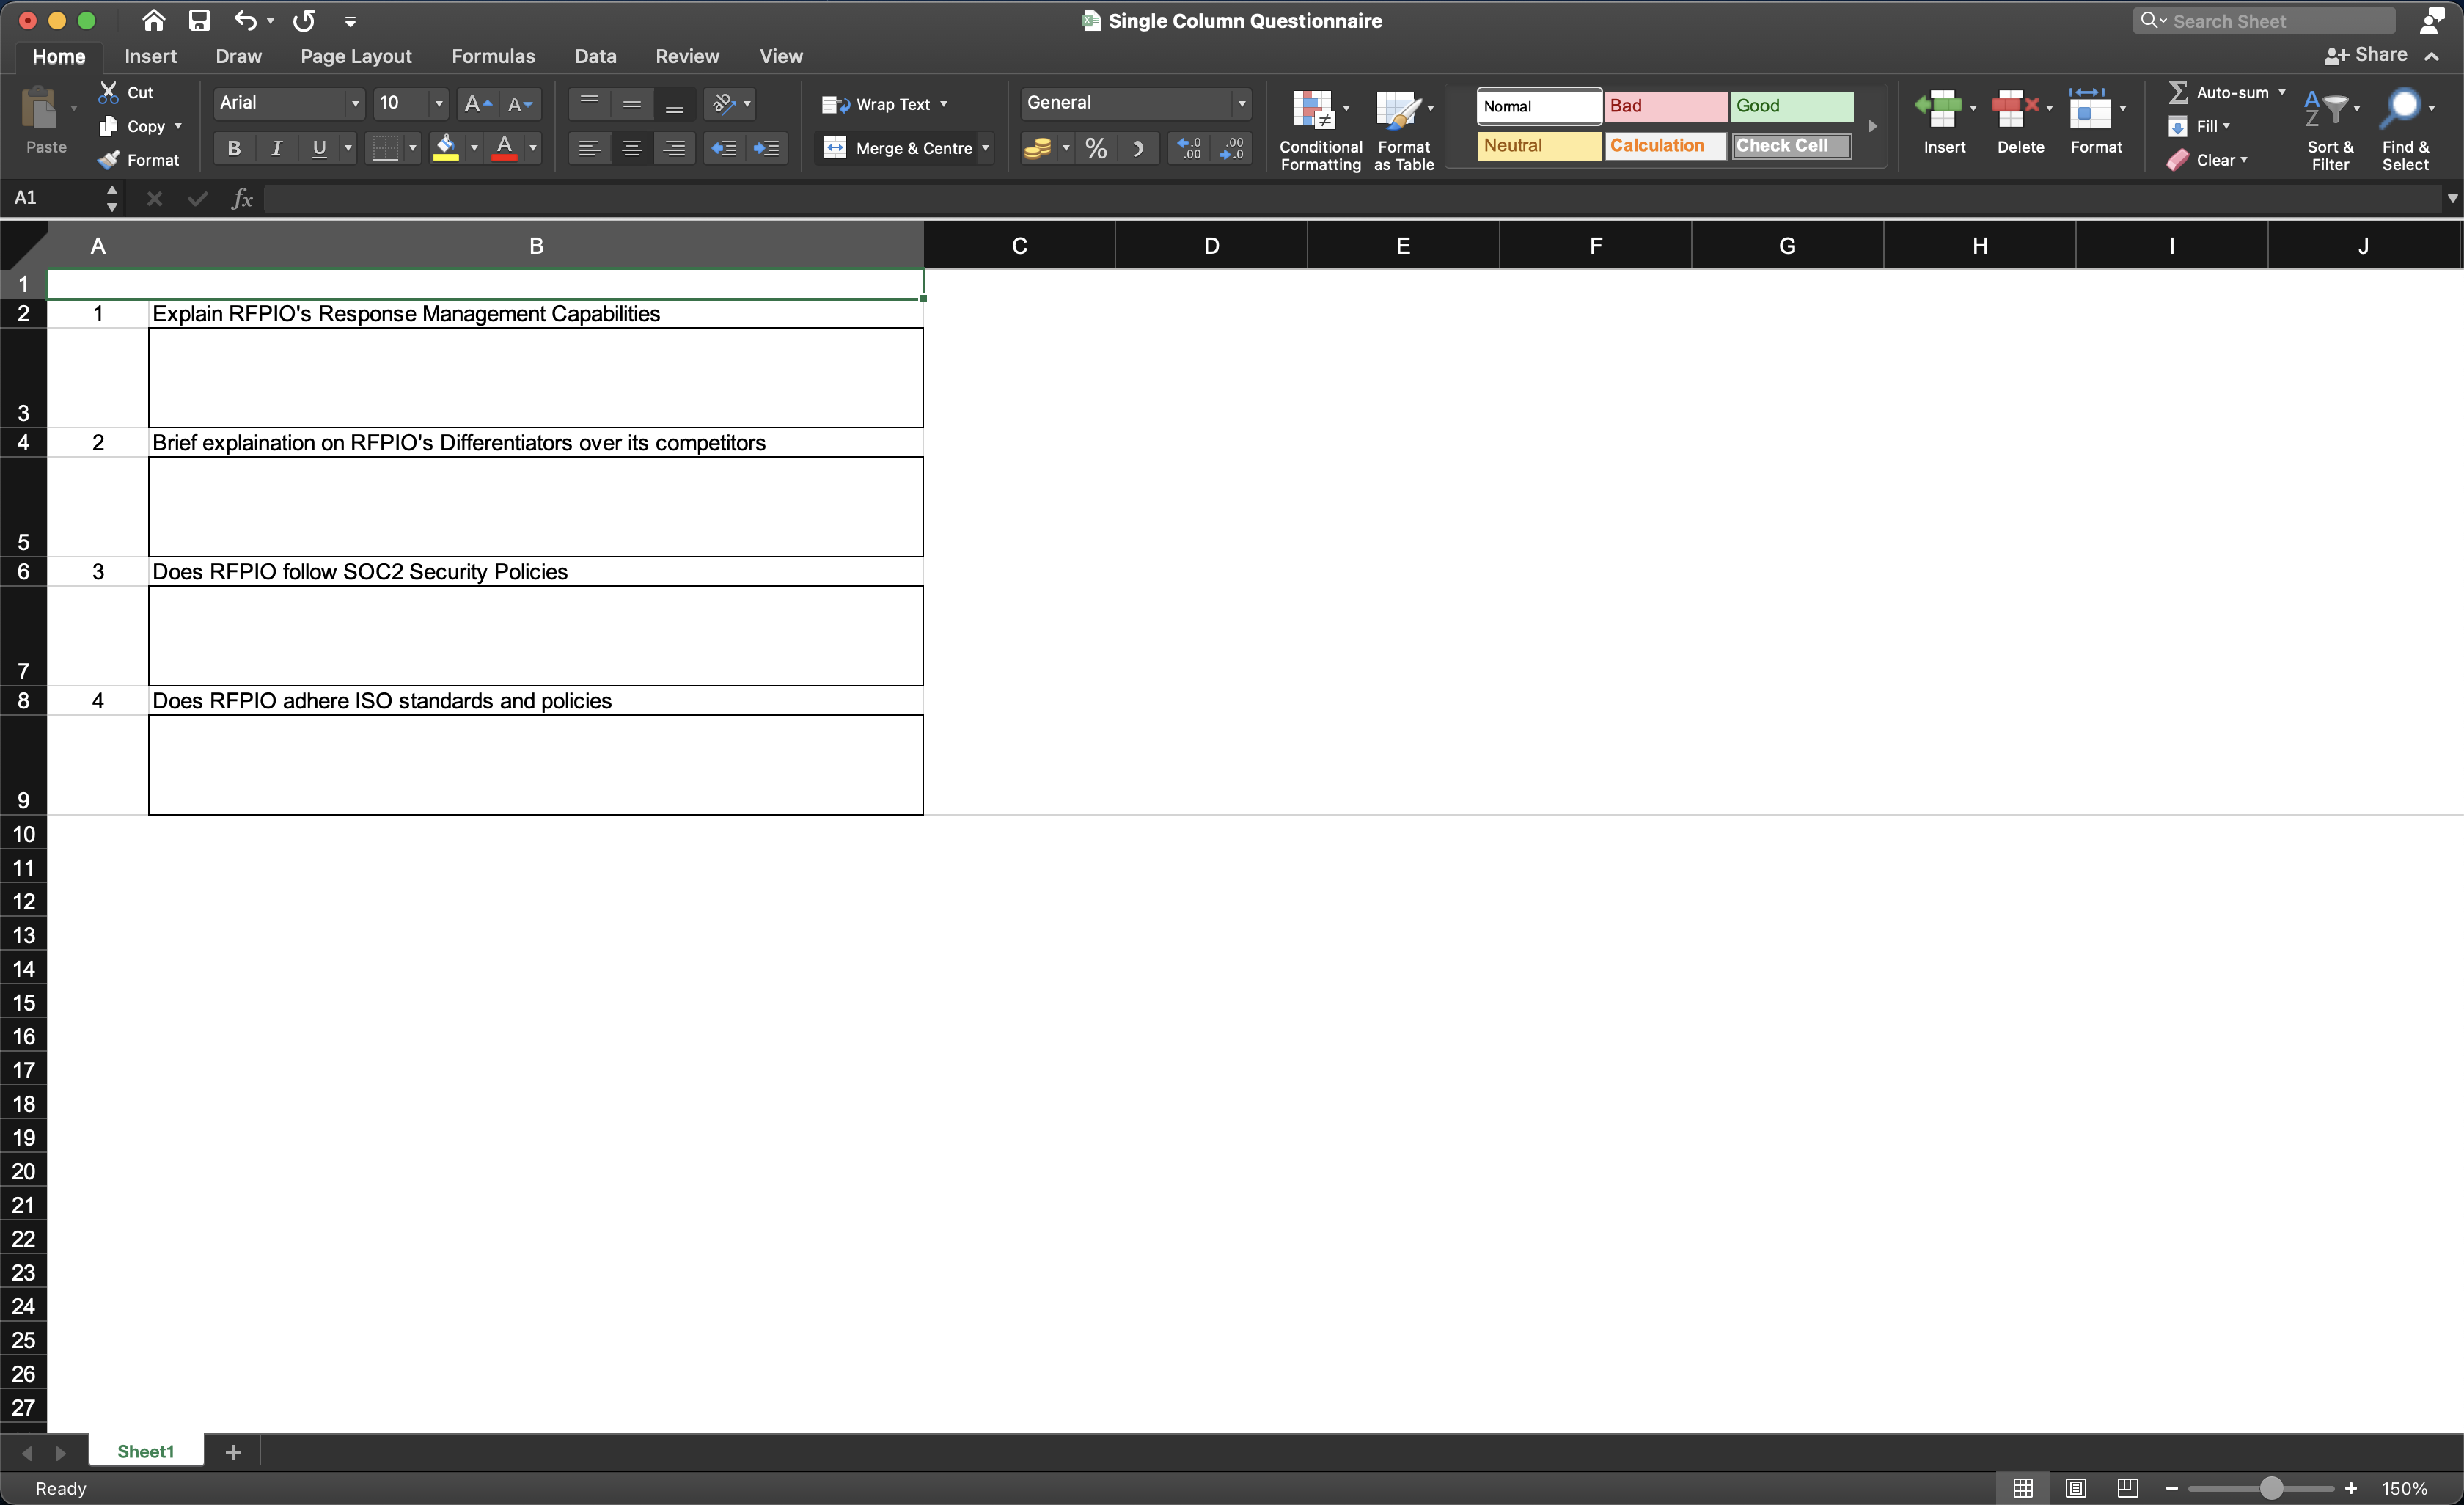Screen dimensions: 2464x1505
Task: Align text to the top
Action: point(589,103)
